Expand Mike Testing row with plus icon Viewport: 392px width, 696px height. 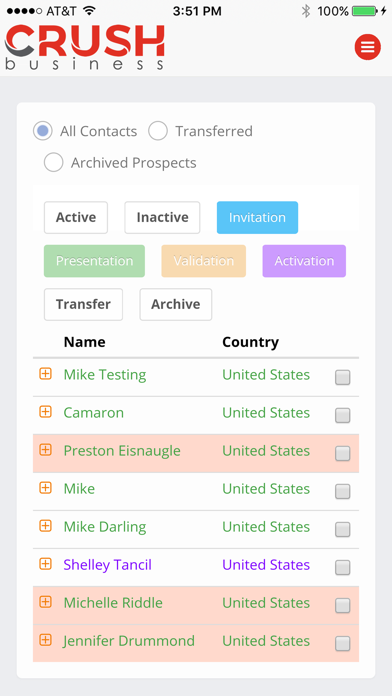pyautogui.click(x=45, y=374)
